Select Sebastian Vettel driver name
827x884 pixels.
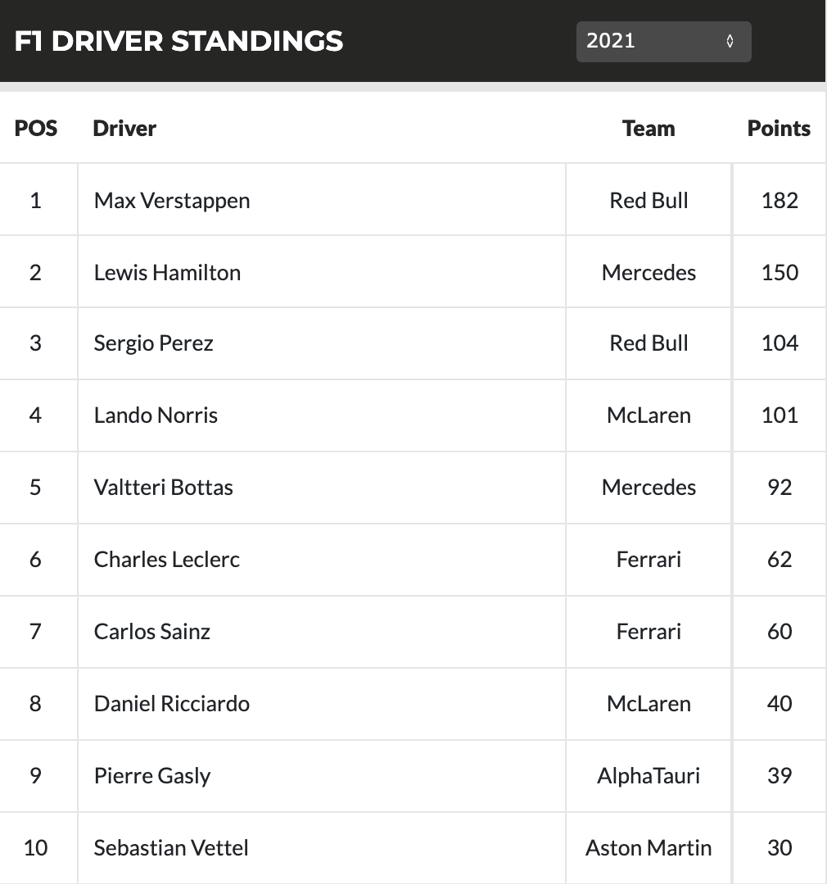171,848
